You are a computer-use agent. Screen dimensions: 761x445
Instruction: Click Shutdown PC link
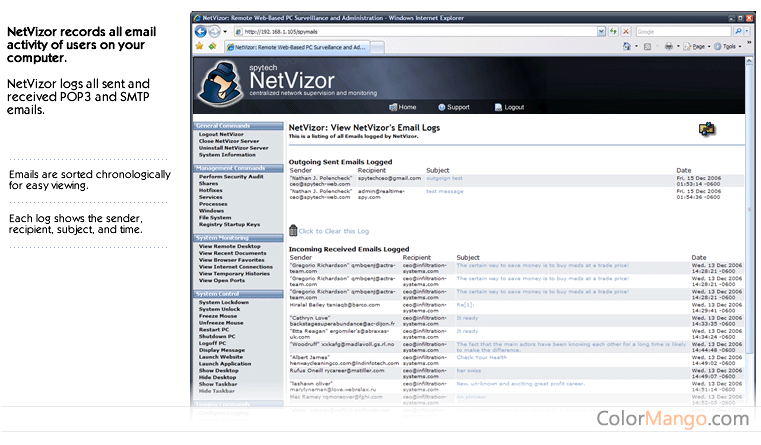[216, 336]
